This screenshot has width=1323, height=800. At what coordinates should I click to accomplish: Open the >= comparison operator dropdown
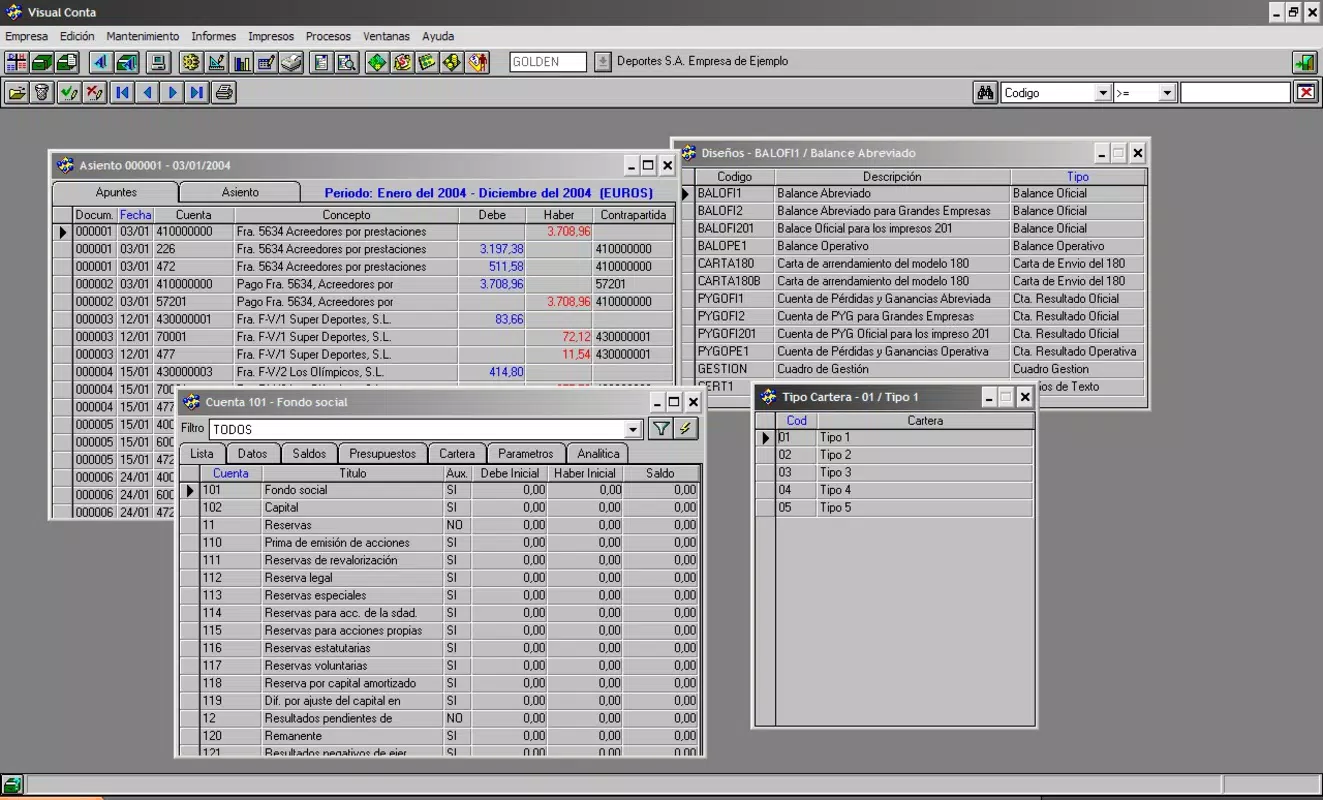point(1167,93)
